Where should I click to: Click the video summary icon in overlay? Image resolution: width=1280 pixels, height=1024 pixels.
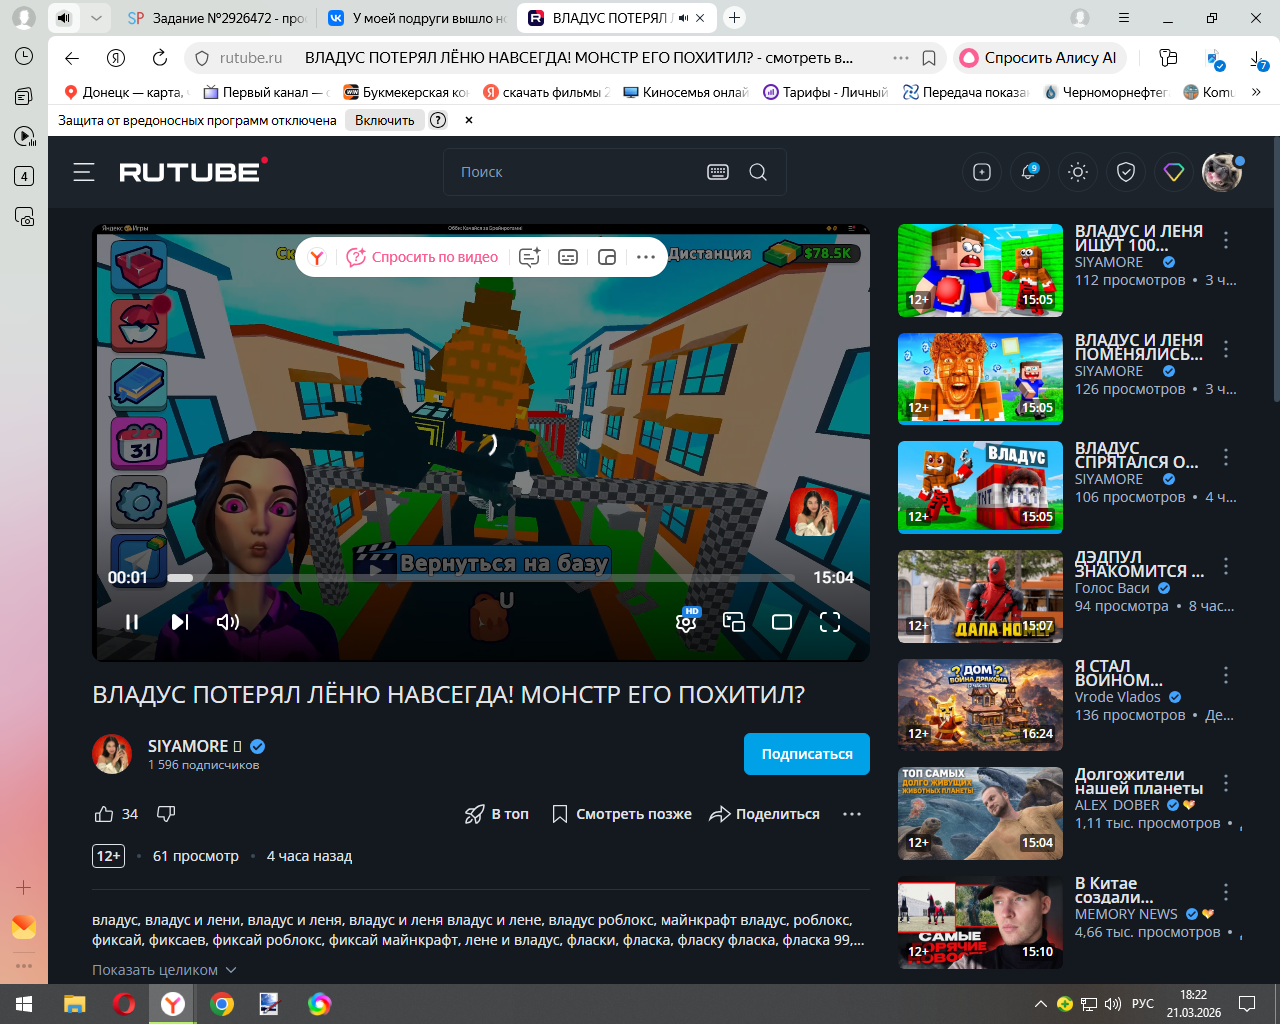pos(530,257)
